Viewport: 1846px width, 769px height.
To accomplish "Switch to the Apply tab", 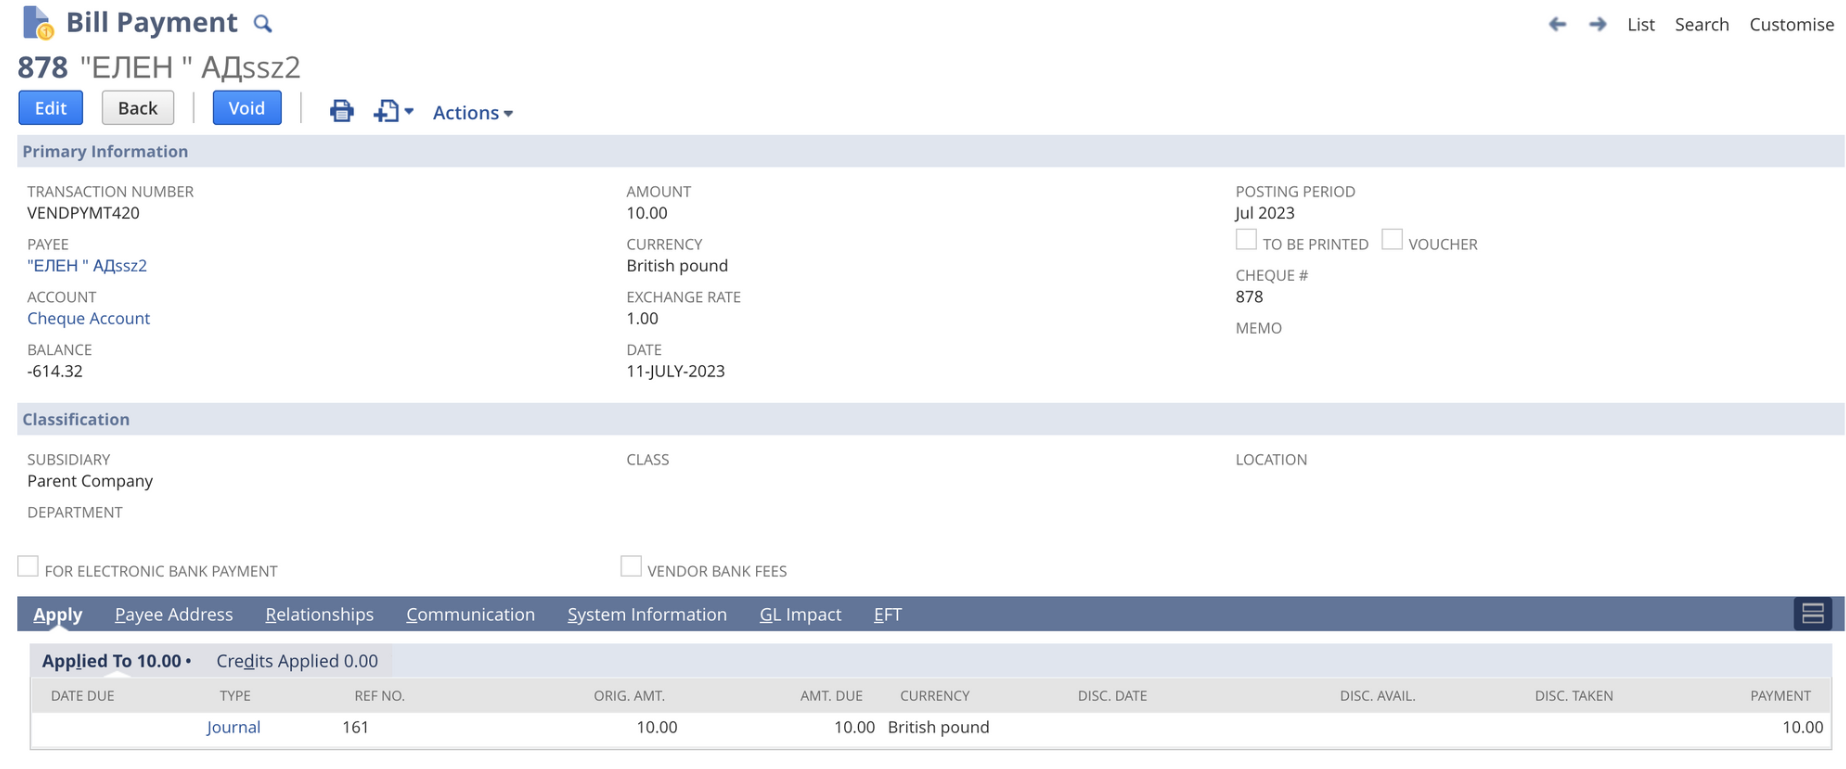I will click(58, 614).
